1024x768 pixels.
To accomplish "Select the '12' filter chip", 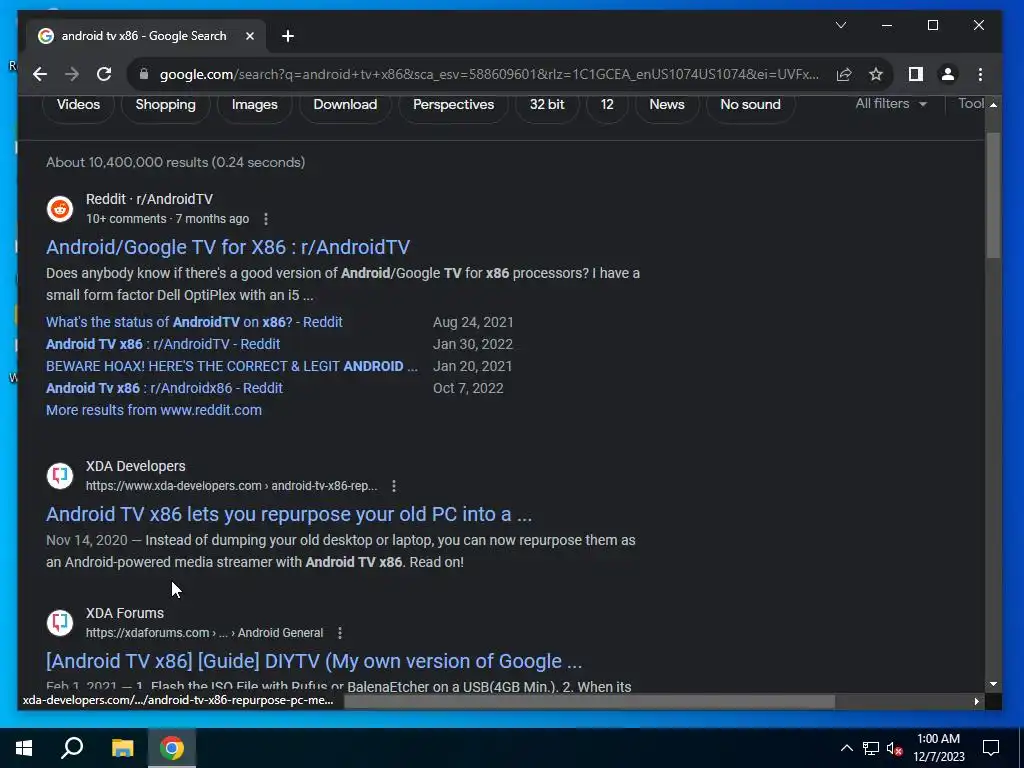I will (607, 104).
